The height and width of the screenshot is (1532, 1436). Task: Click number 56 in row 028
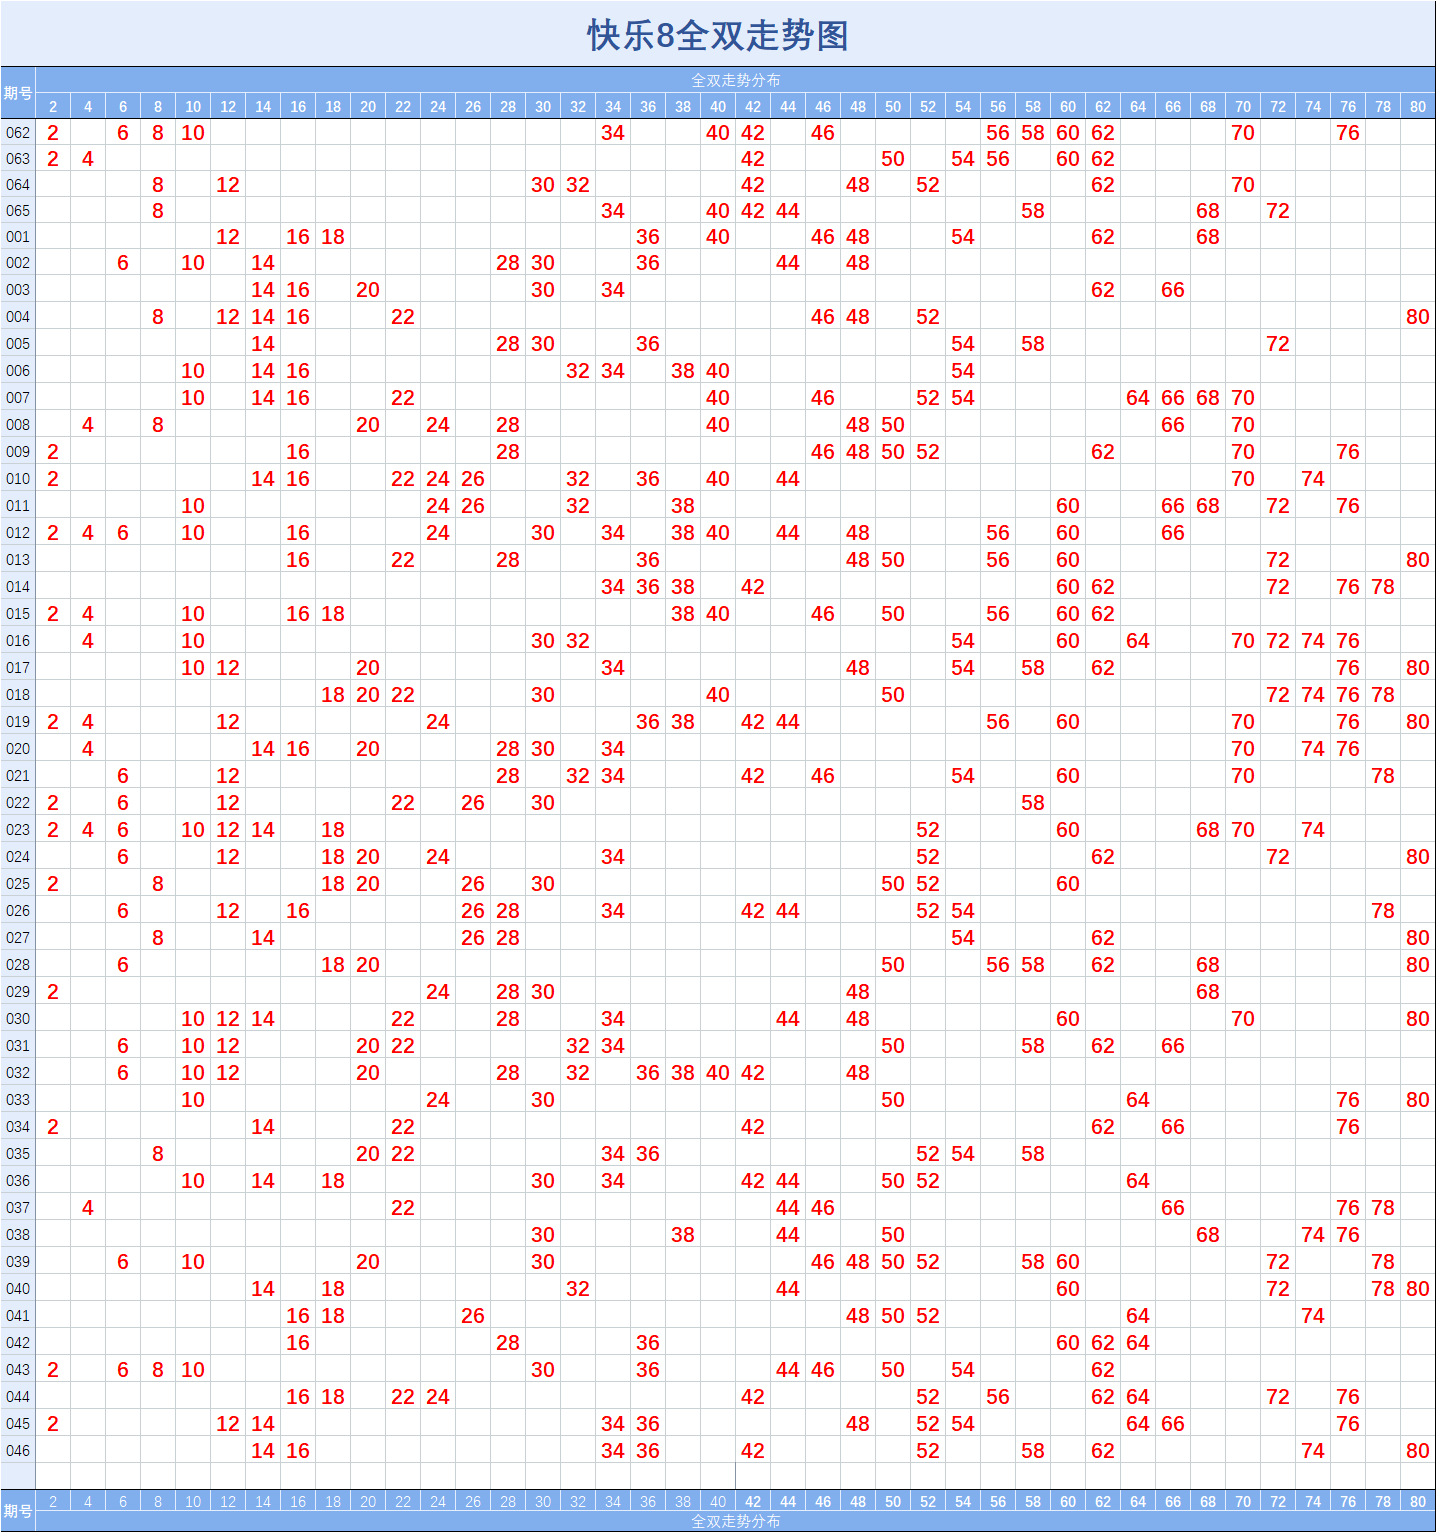click(x=998, y=965)
